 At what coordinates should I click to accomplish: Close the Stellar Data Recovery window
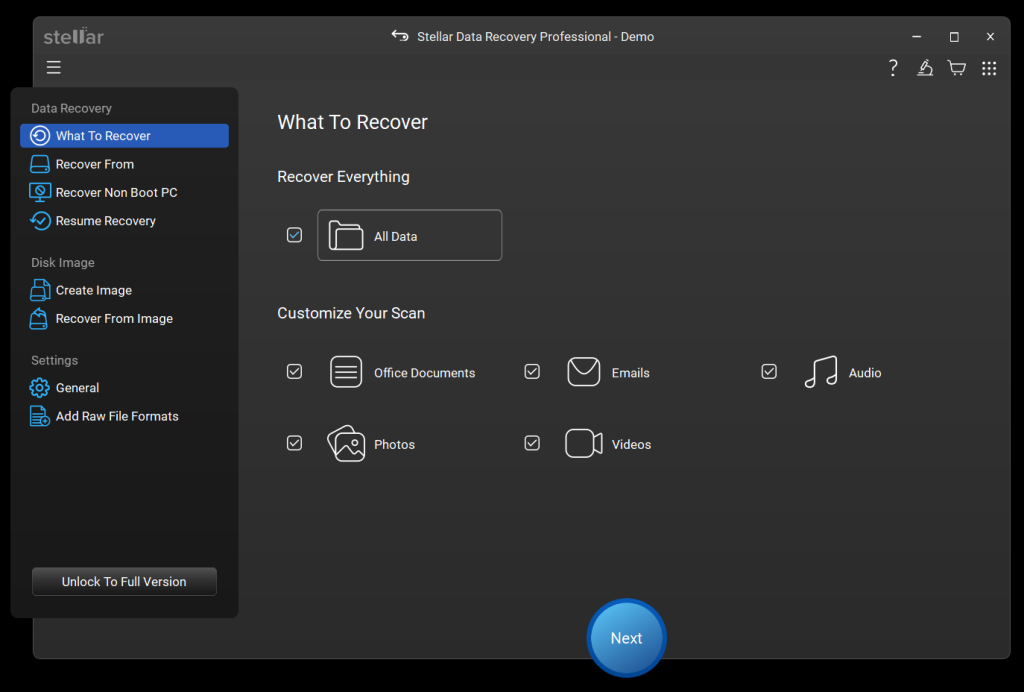[x=990, y=37]
